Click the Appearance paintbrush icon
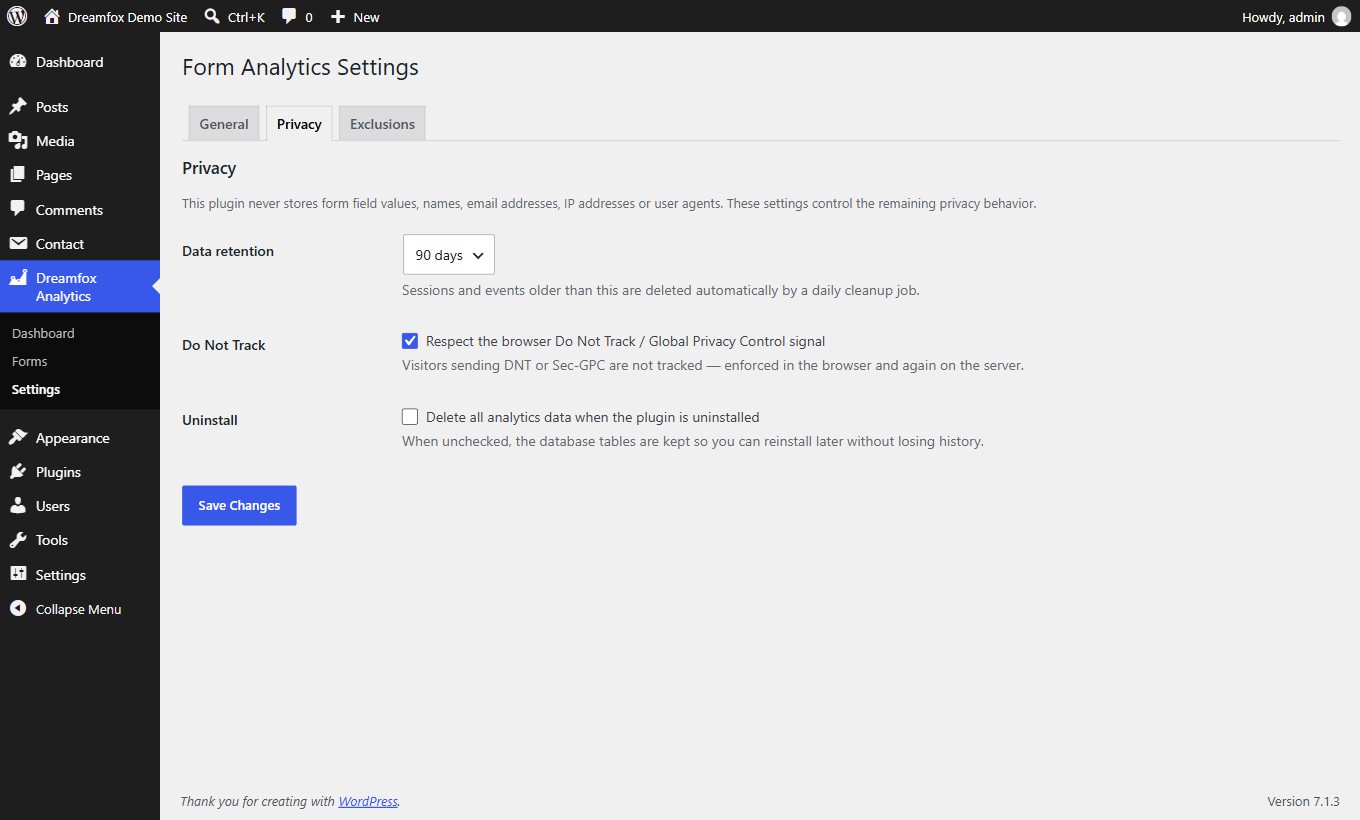 tap(18, 438)
